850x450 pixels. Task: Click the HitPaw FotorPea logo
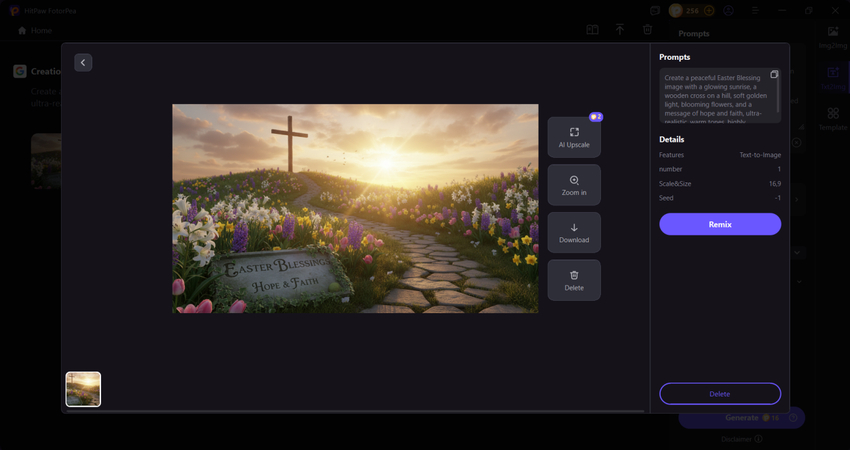[14, 10]
